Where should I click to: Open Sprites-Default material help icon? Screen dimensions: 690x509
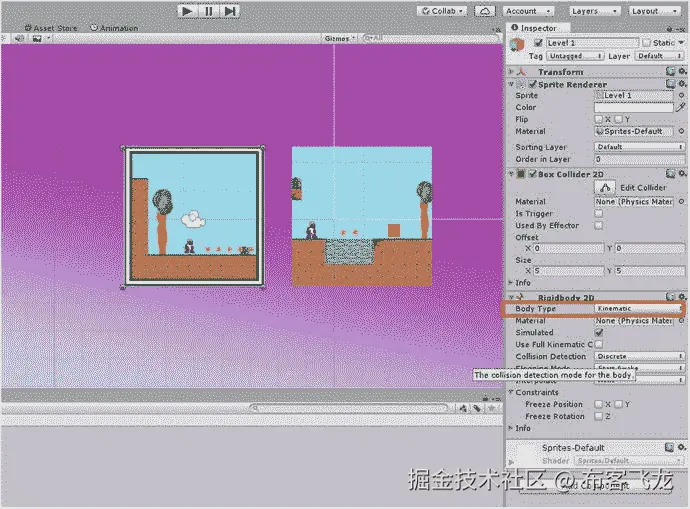click(669, 447)
